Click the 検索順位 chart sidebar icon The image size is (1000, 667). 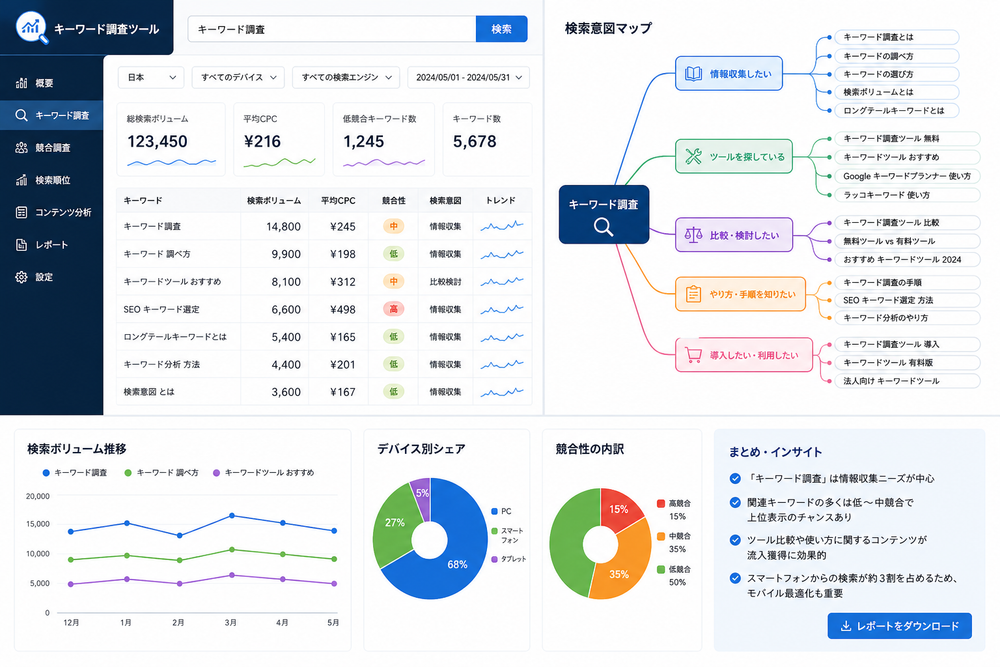coord(22,180)
